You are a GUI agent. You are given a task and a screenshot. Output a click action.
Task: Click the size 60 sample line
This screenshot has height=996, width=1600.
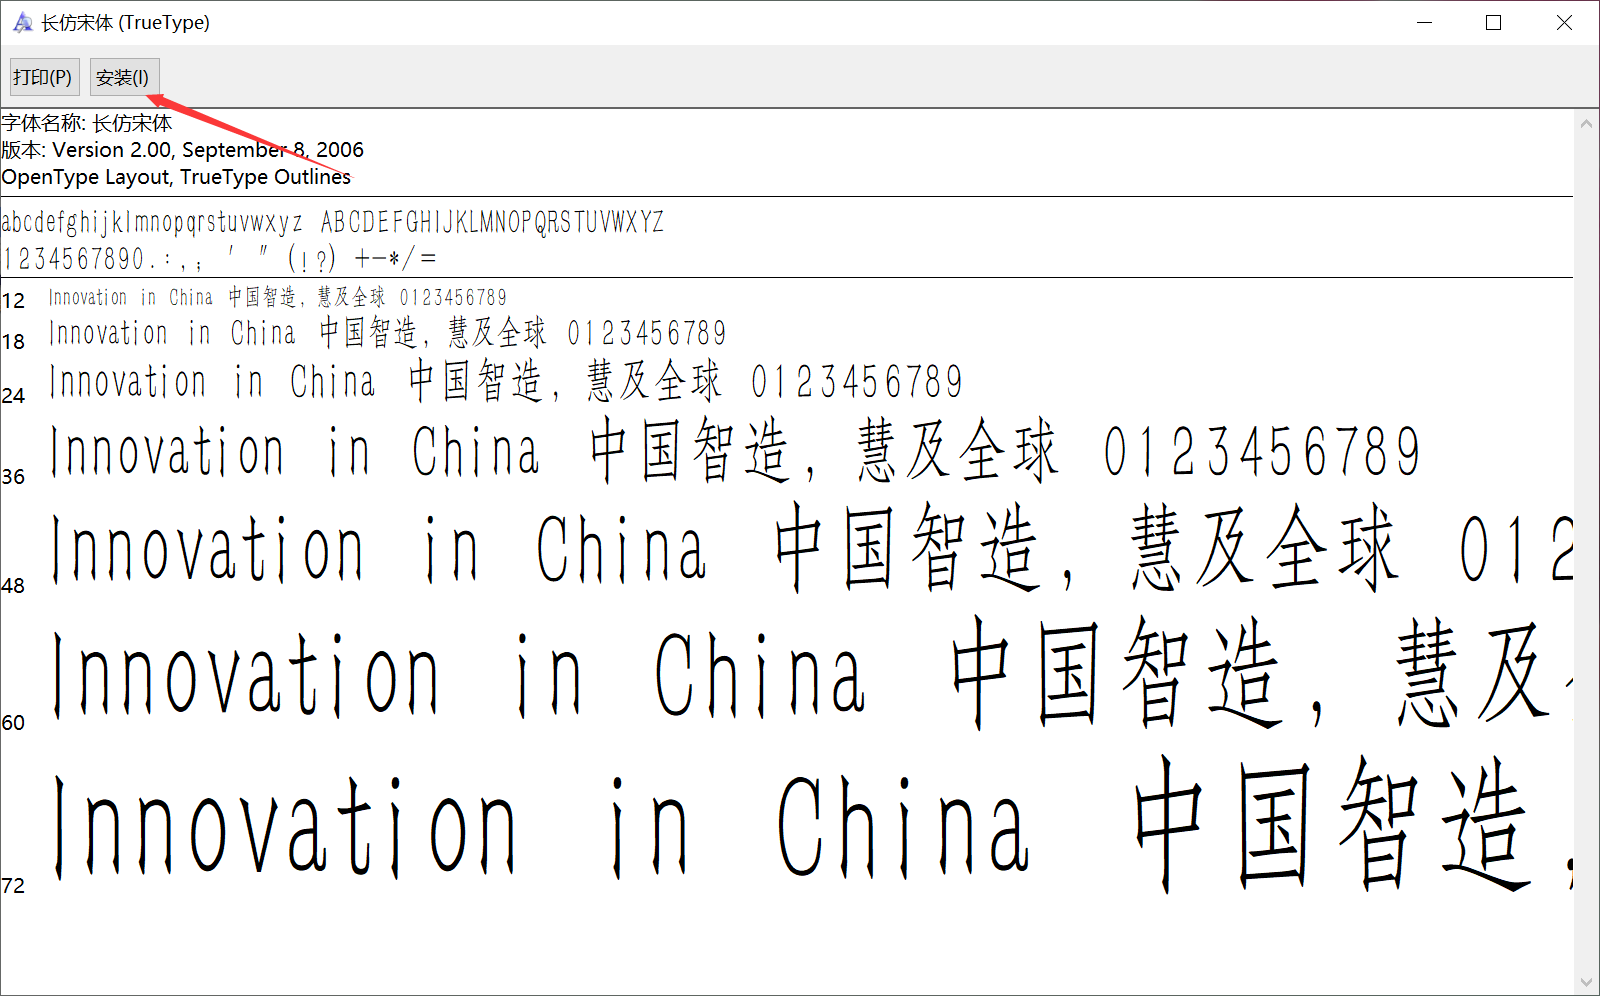pyautogui.click(x=811, y=673)
